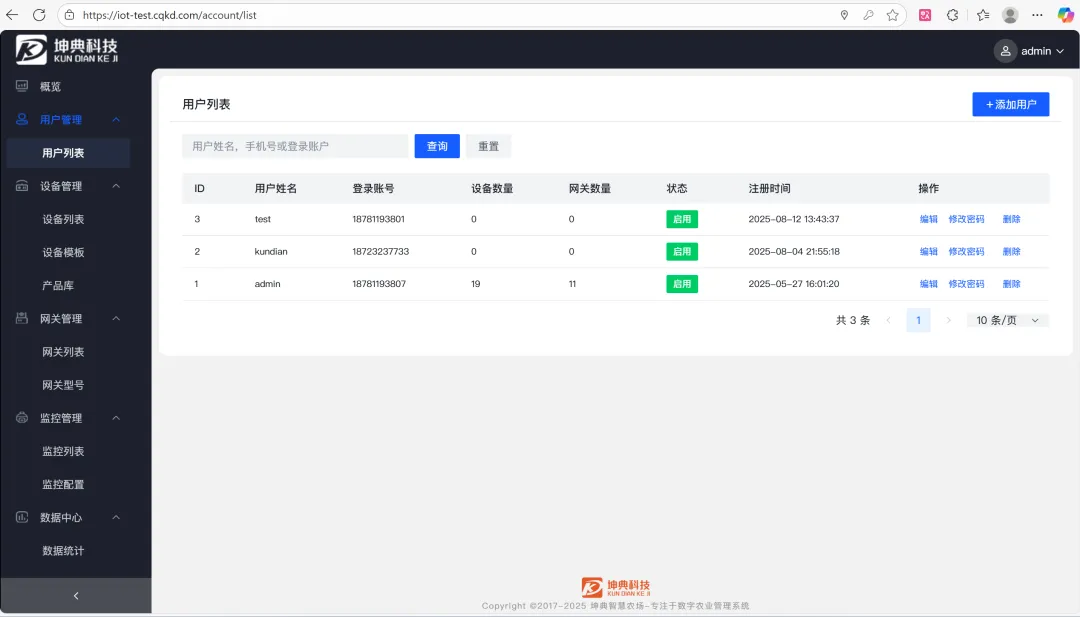Go to the previous page arrow

(x=889, y=320)
